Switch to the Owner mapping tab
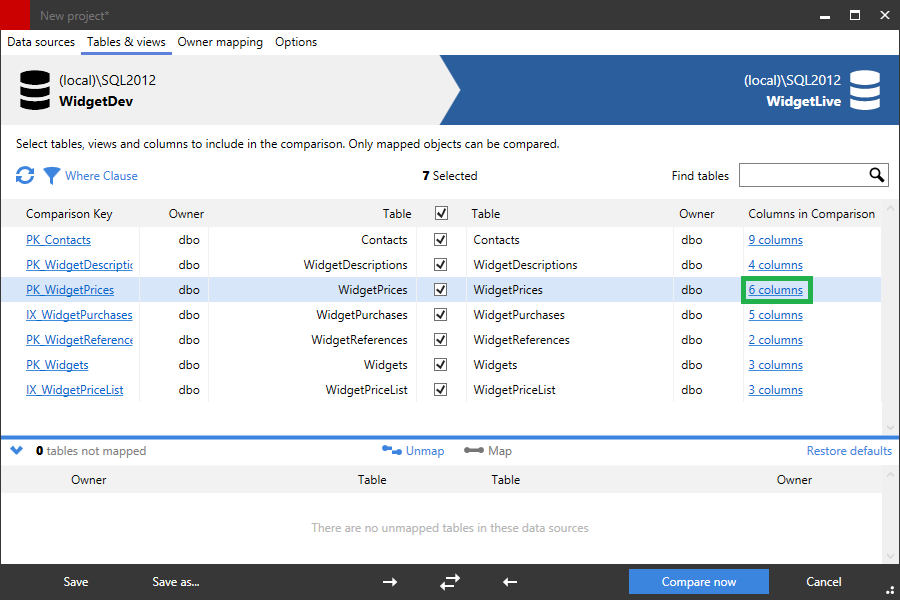Viewport: 900px width, 600px height. coord(220,42)
